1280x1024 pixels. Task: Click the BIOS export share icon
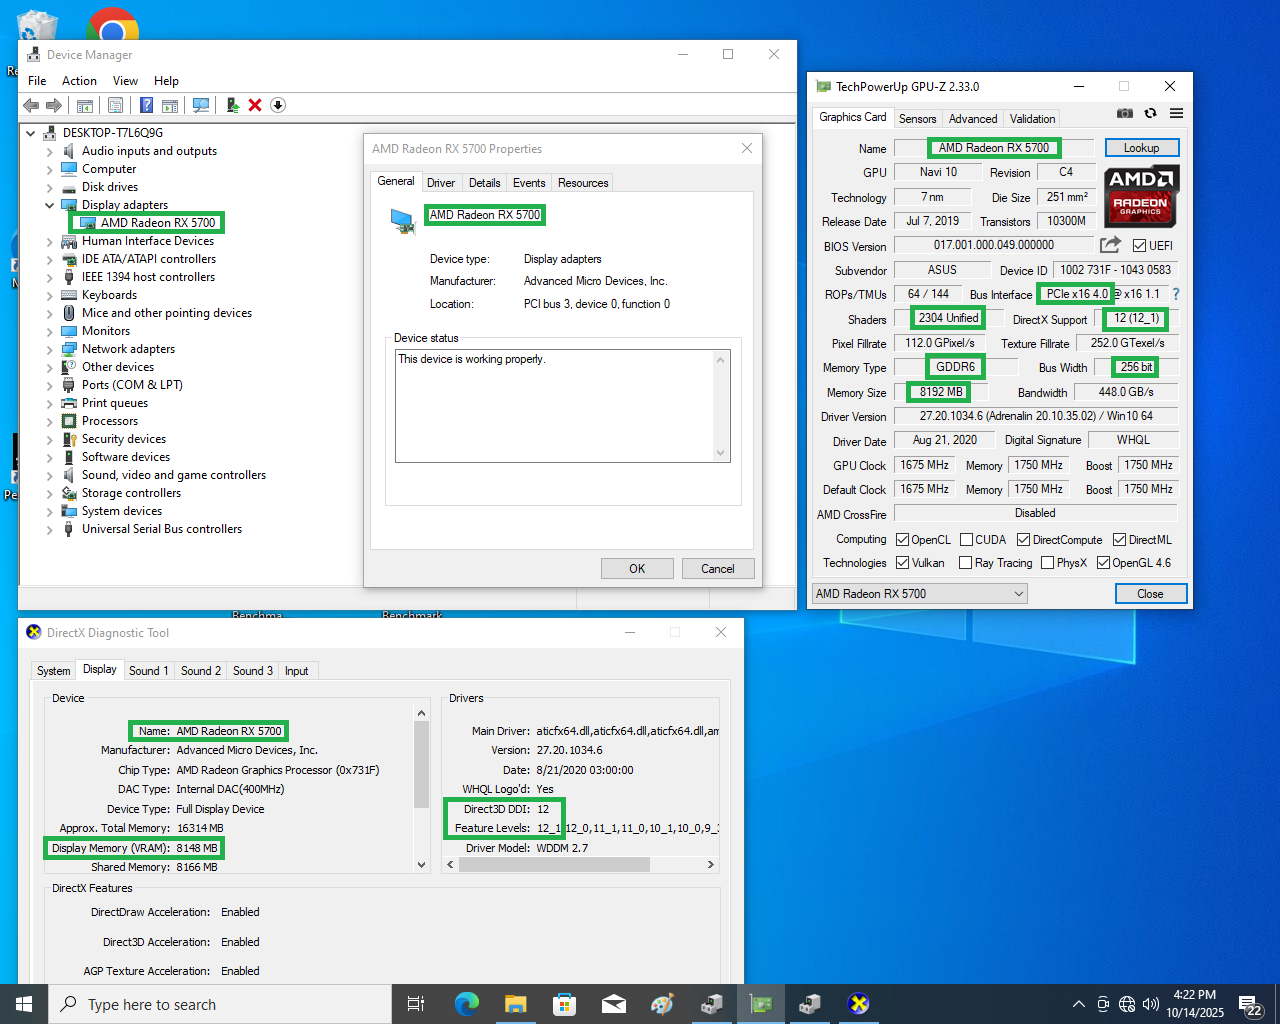pyautogui.click(x=1110, y=245)
